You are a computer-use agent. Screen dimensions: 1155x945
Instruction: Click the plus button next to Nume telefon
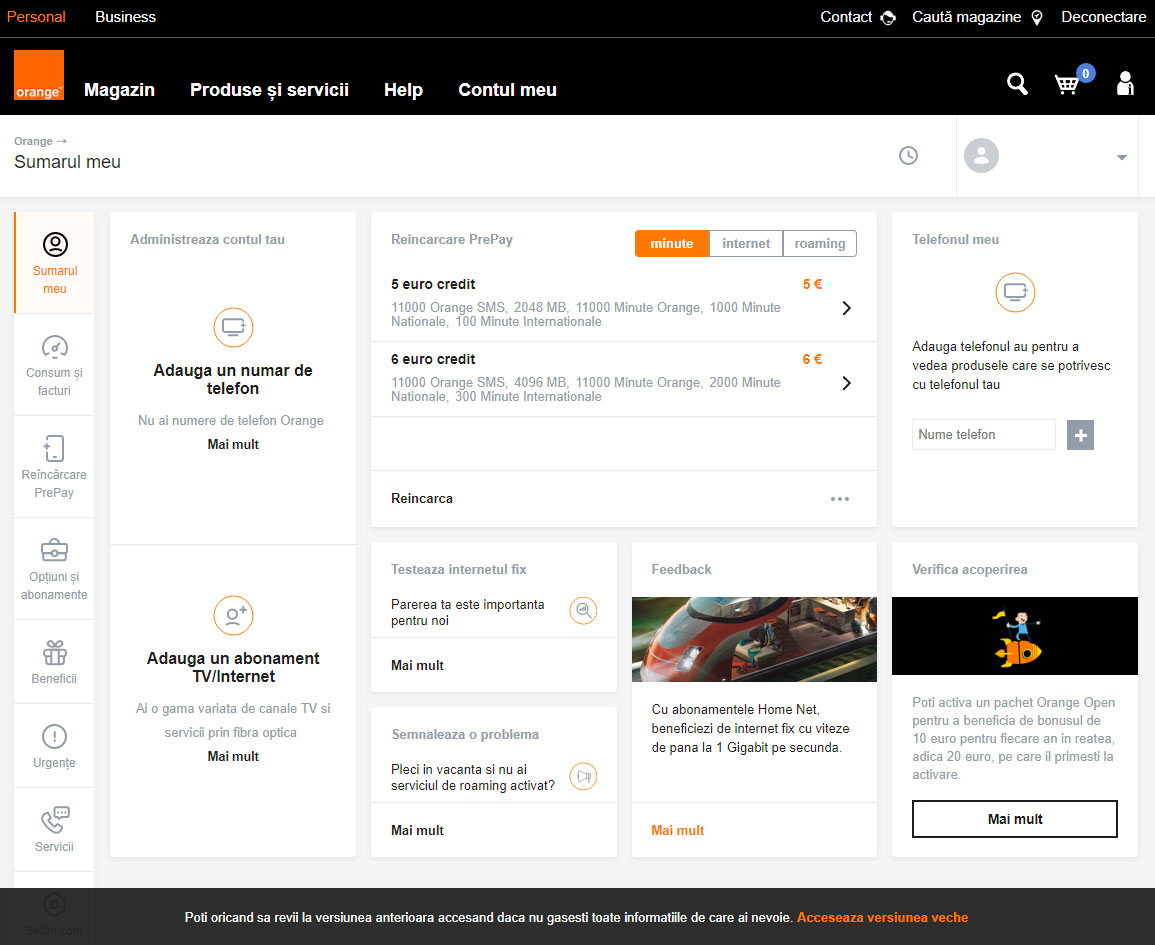coord(1080,435)
